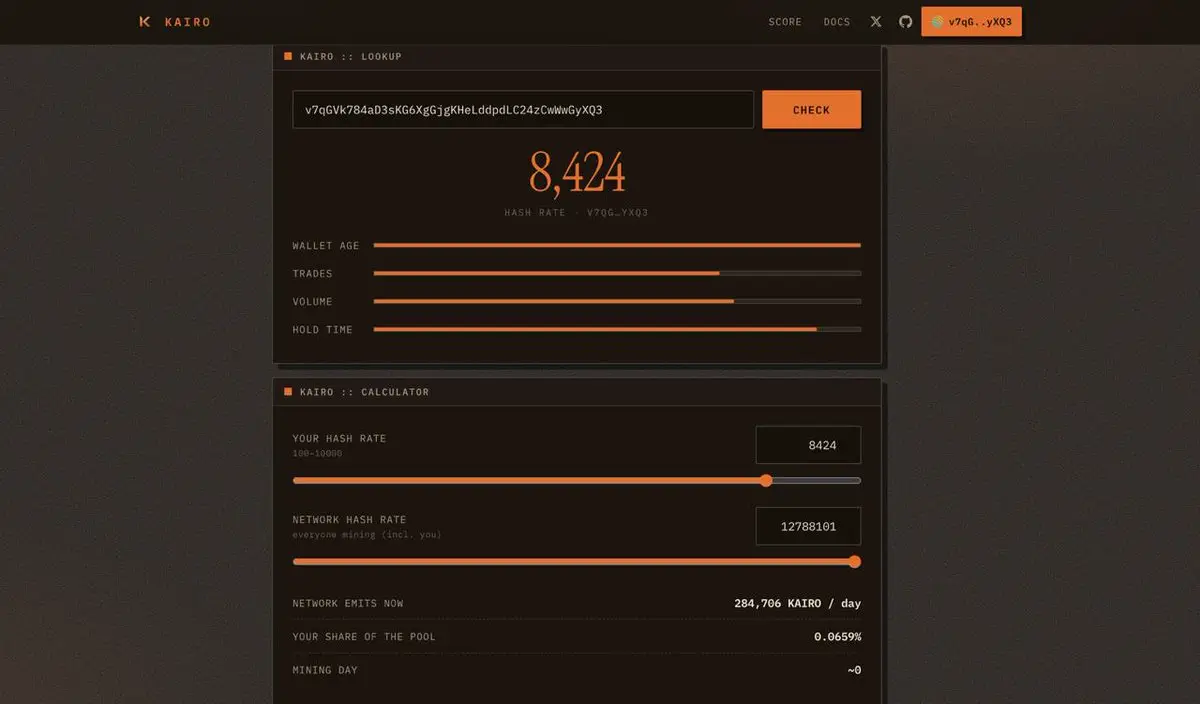1200x704 pixels.
Task: Click the 'TRADES' label
Action: 312,274
